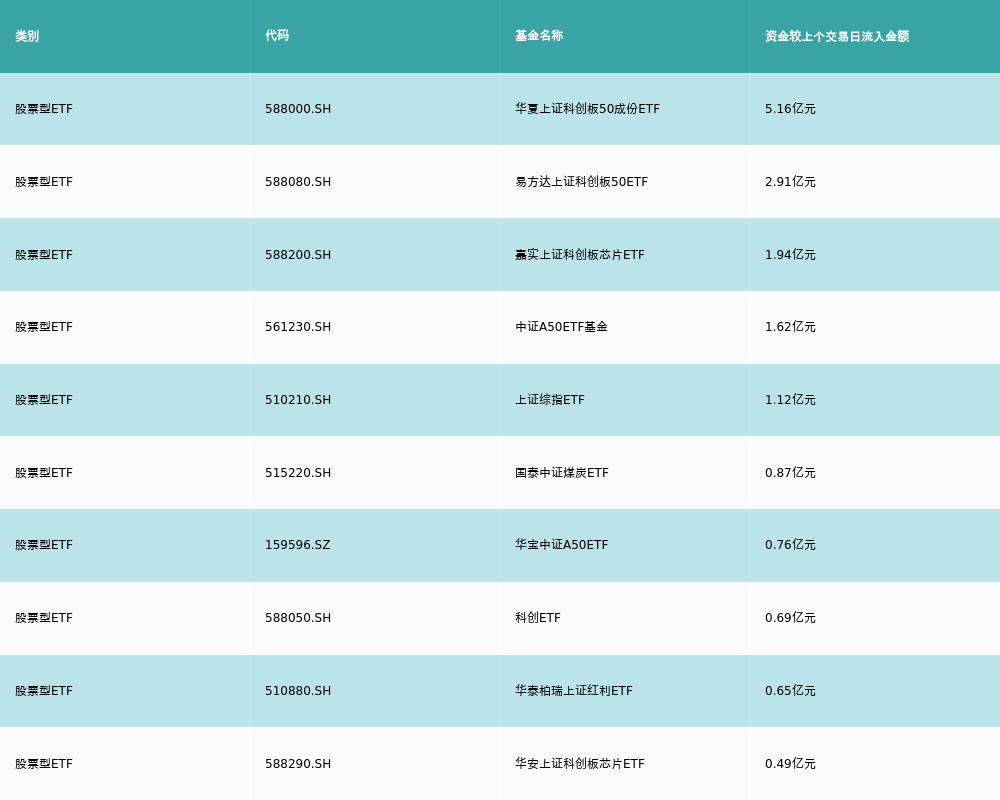The image size is (1000, 800).
Task: Select fund code 588000.SH
Action: [x=298, y=109]
